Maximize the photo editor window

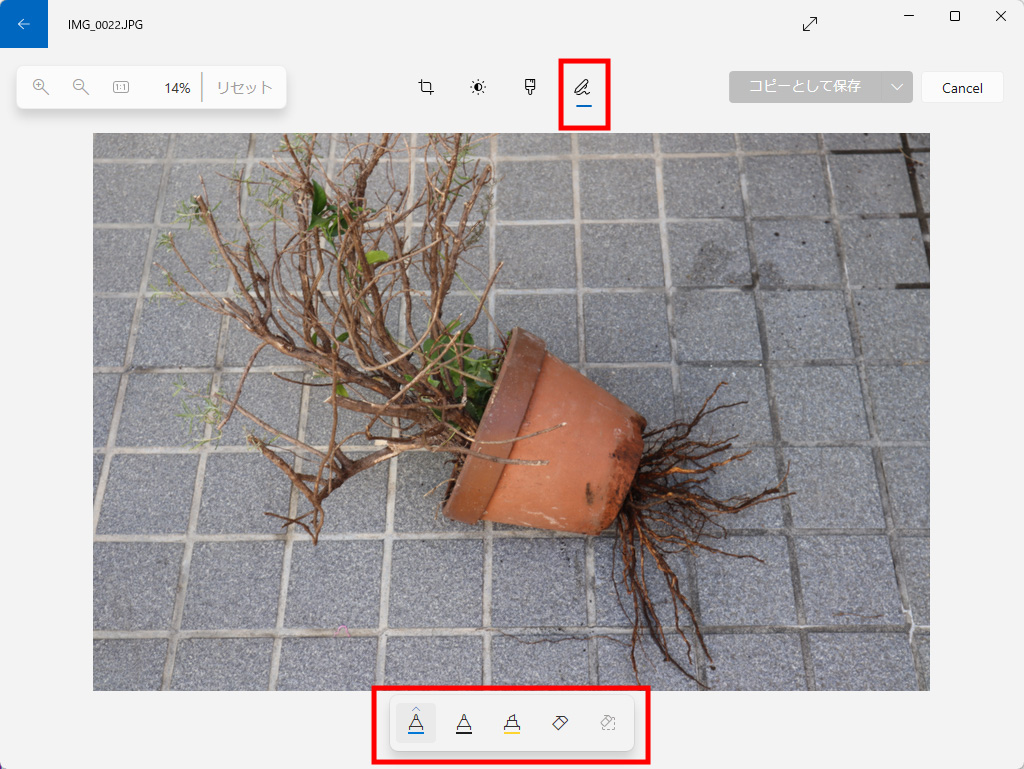pyautogui.click(x=955, y=16)
